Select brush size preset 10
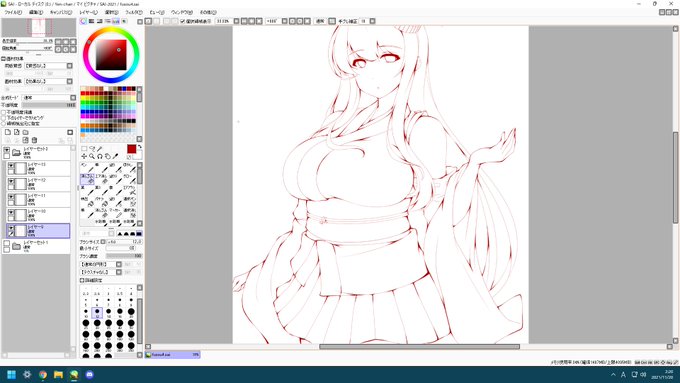Screen dimensions: 680x383 (86, 312)
